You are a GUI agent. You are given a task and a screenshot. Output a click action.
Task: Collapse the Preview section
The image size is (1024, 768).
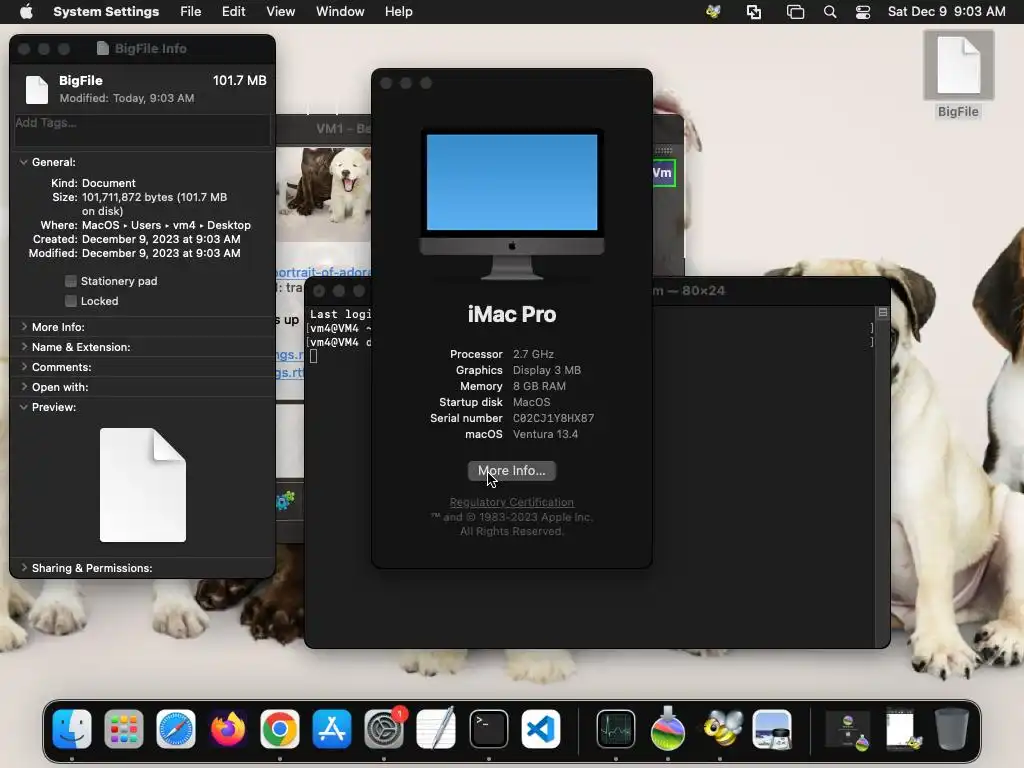(24, 407)
